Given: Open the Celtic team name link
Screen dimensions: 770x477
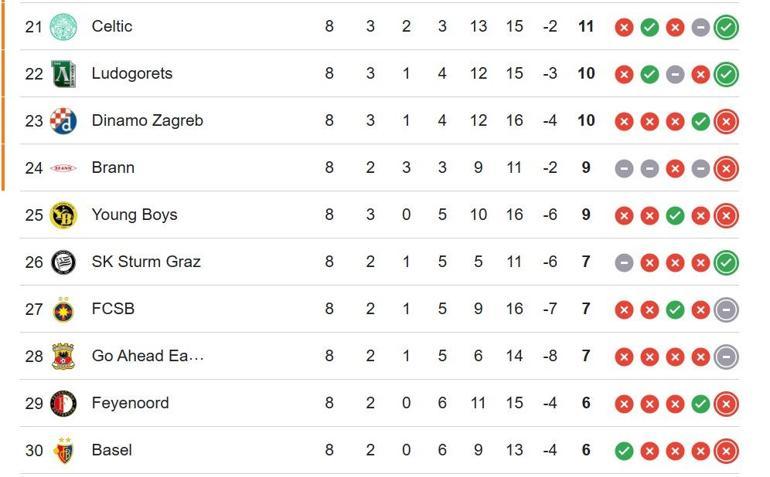Looking at the screenshot, I should [111, 27].
